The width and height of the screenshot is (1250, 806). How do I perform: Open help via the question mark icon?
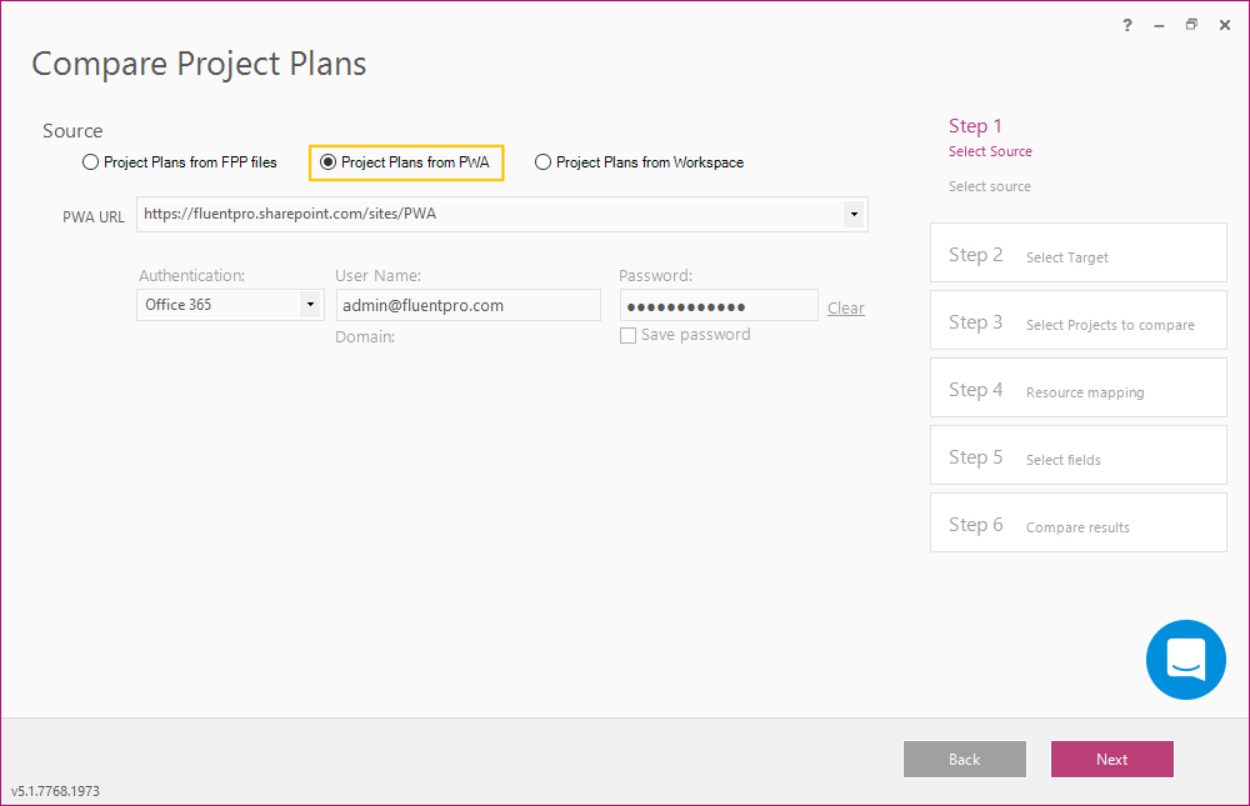coord(1127,26)
